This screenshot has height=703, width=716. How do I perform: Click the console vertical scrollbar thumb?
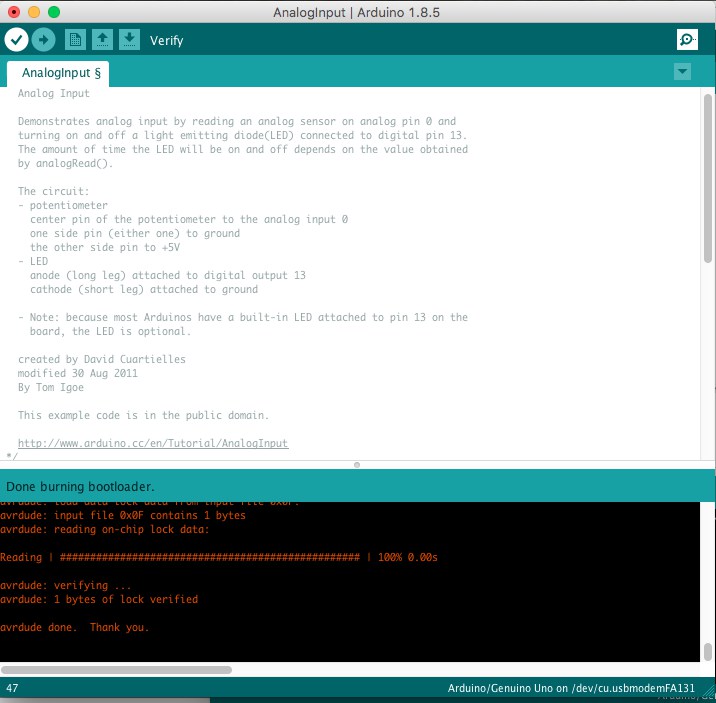pos(708,651)
